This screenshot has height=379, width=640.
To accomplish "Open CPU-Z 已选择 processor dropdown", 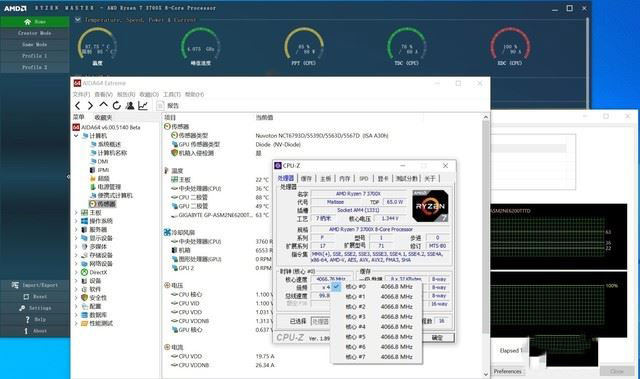I will pyautogui.click(x=321, y=321).
